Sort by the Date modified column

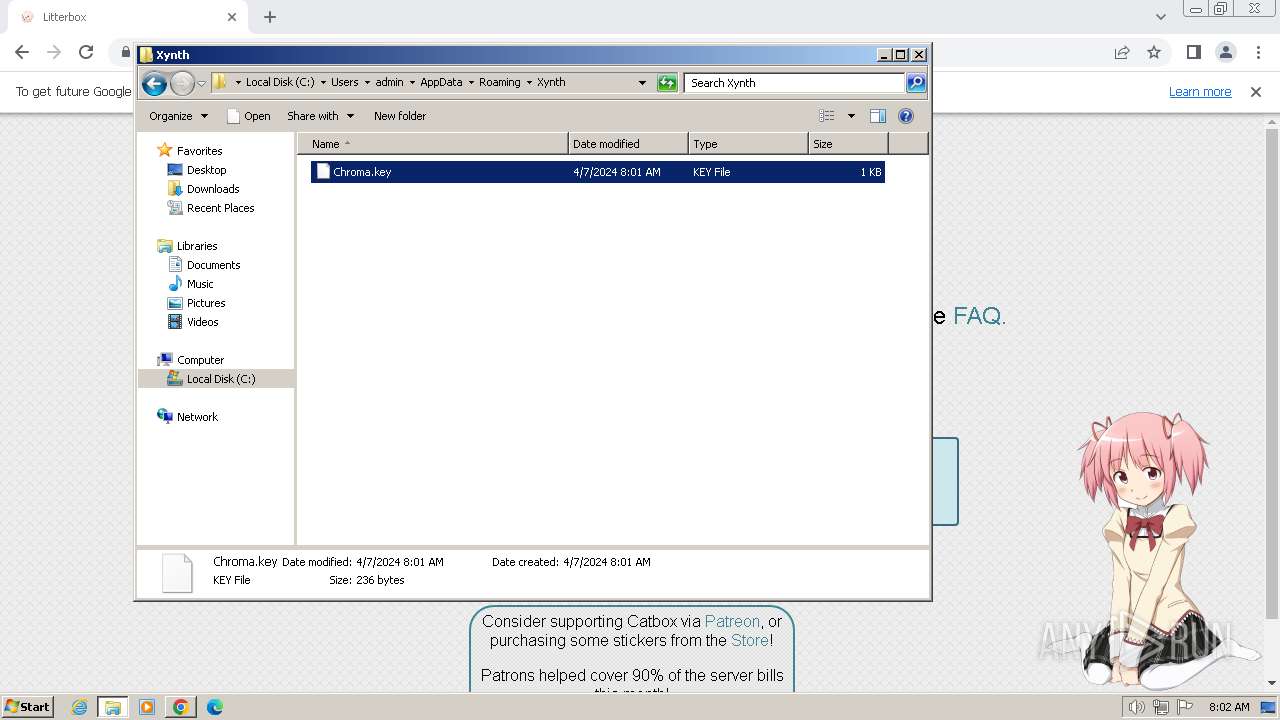coord(628,144)
